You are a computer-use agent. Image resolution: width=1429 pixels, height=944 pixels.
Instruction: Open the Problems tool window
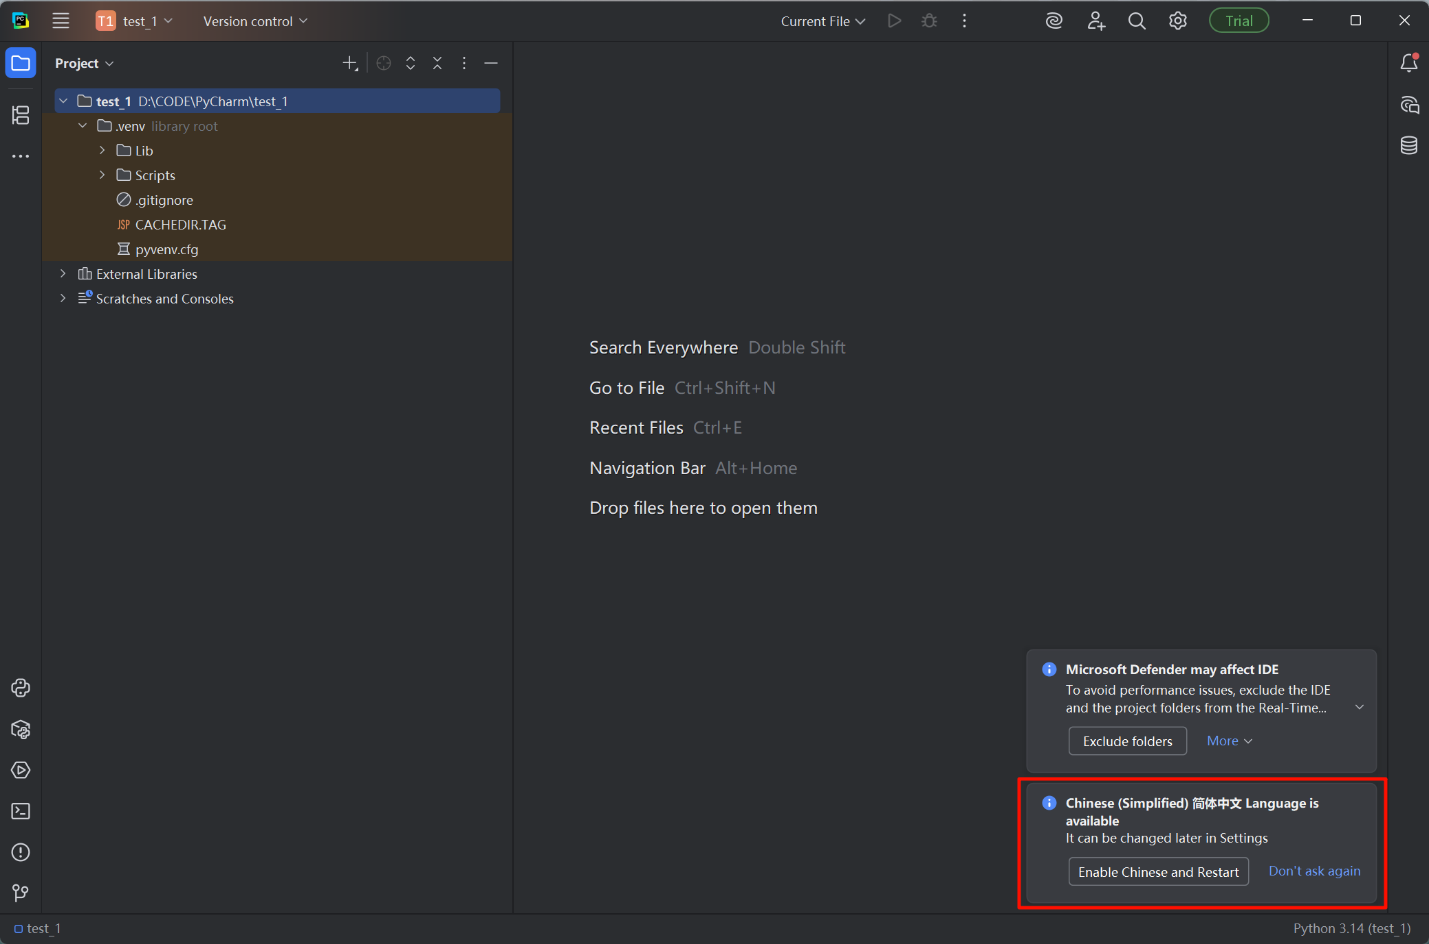pyautogui.click(x=21, y=852)
